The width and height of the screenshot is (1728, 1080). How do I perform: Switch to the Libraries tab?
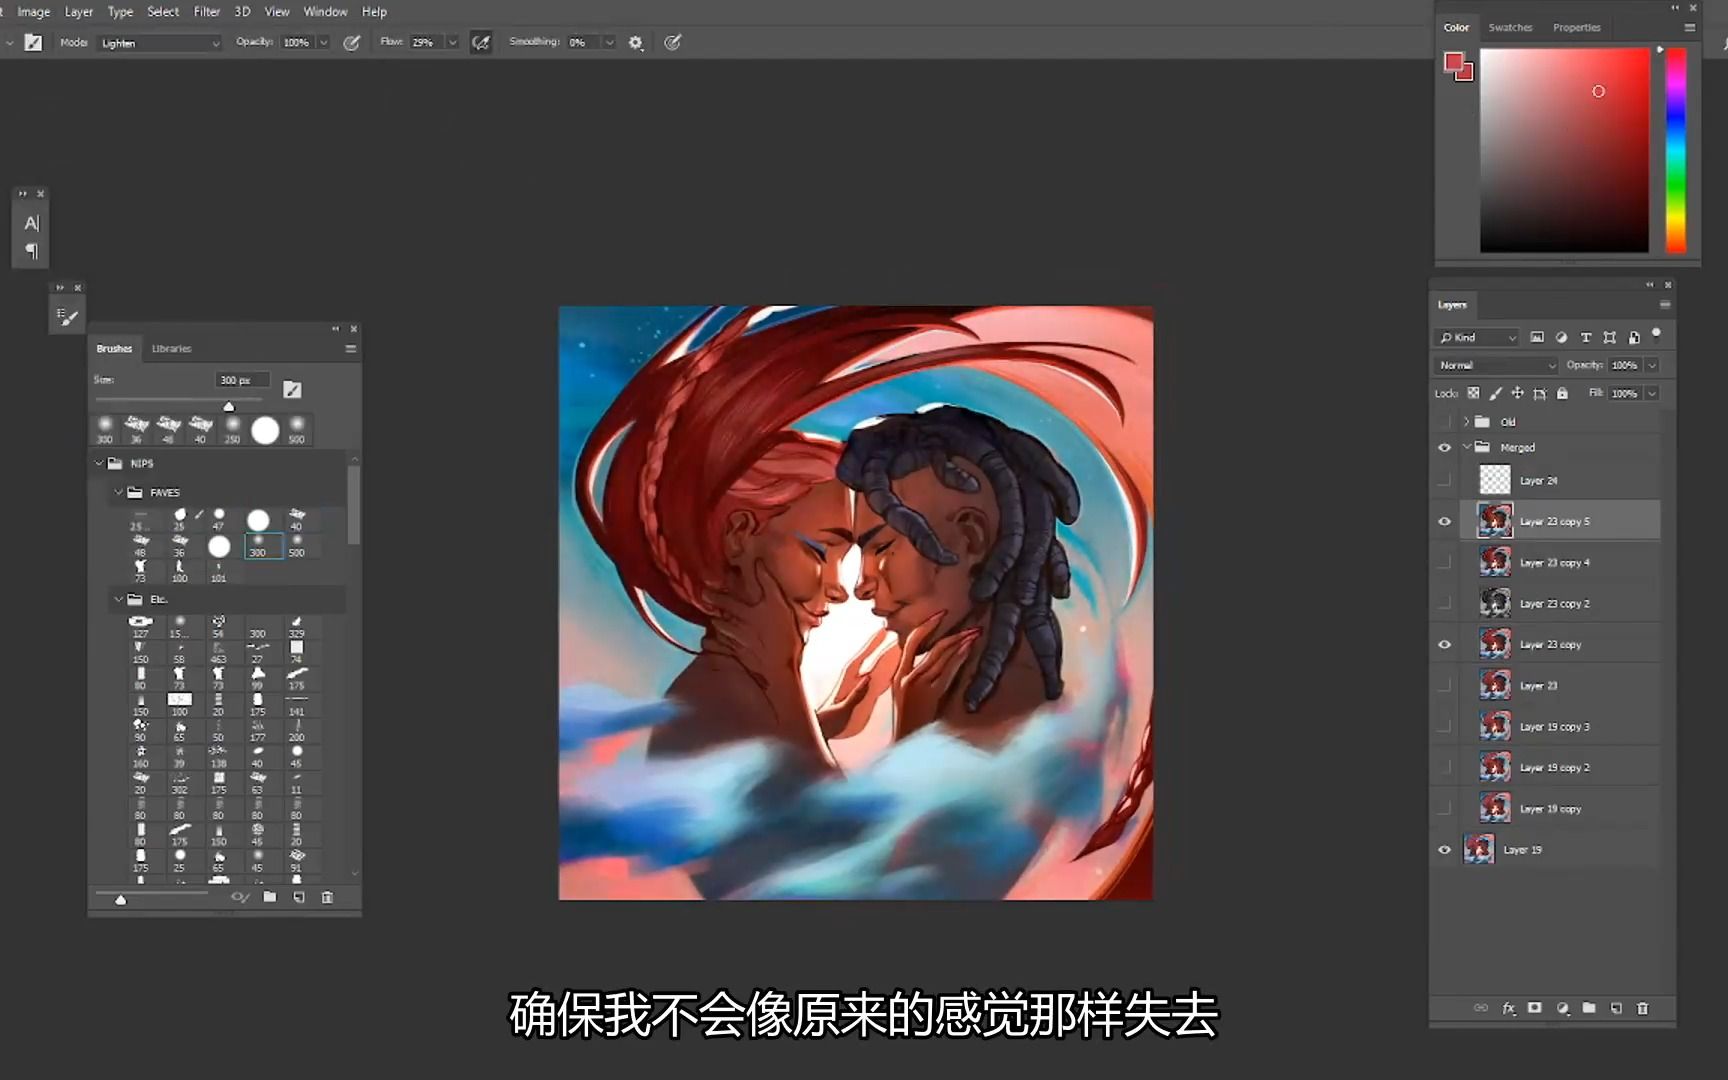click(x=171, y=348)
